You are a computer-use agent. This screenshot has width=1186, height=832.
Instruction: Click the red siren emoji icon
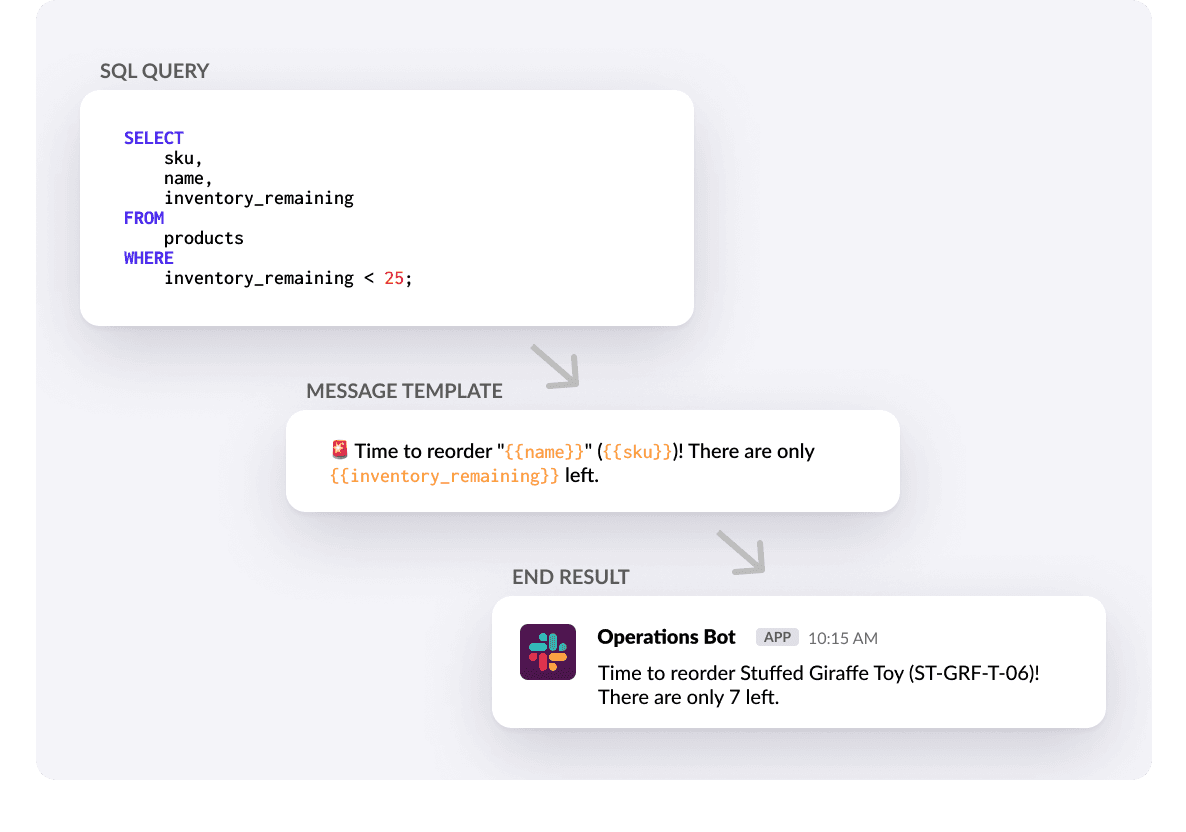tap(339, 451)
